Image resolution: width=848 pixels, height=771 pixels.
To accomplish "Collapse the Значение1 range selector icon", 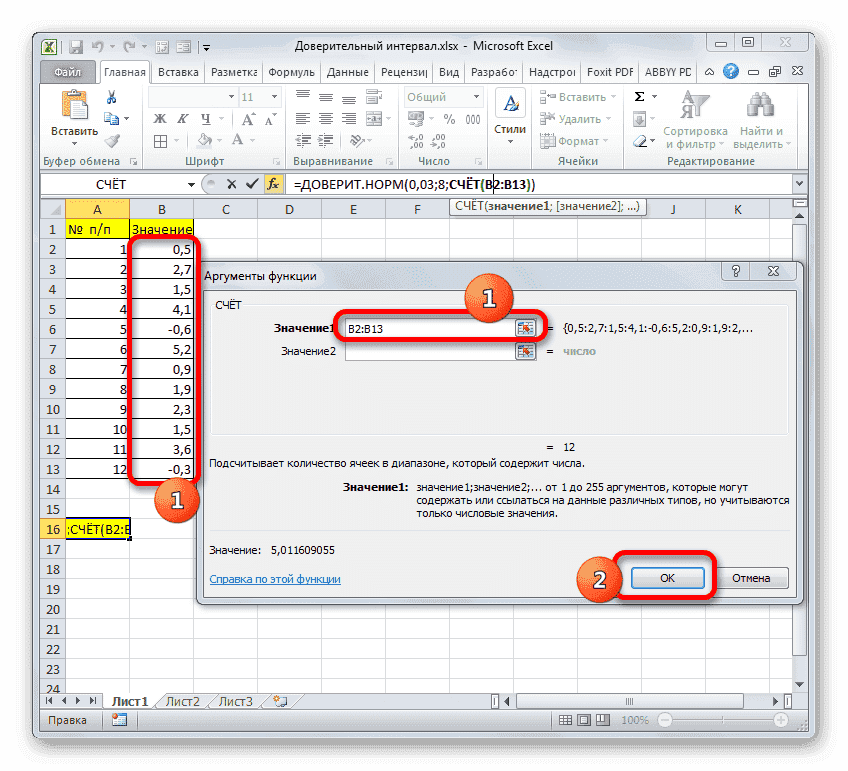I will click(x=525, y=326).
